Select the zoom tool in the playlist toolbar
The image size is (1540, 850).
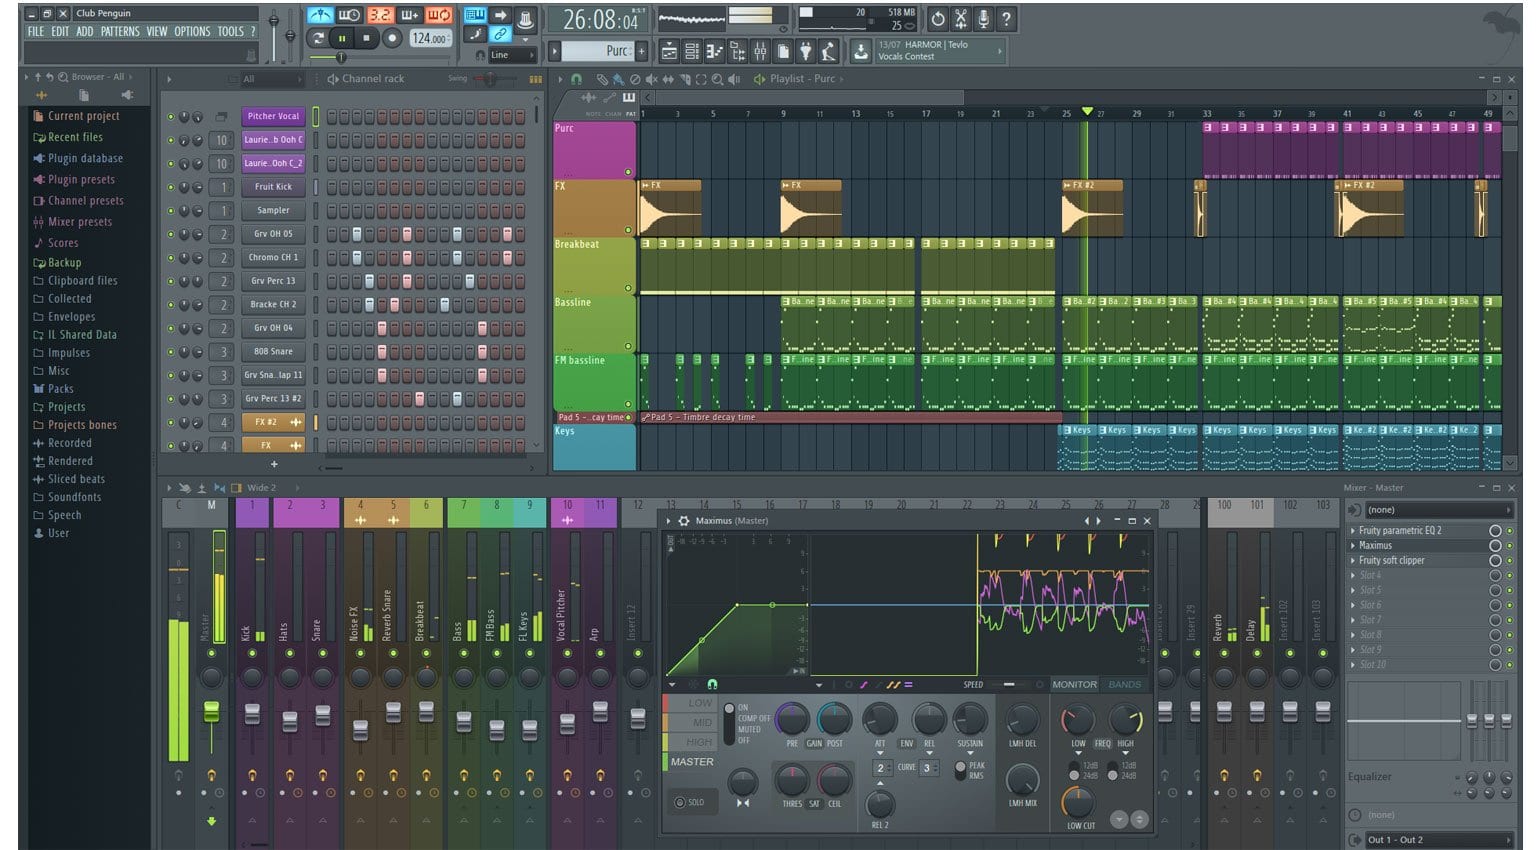(719, 79)
